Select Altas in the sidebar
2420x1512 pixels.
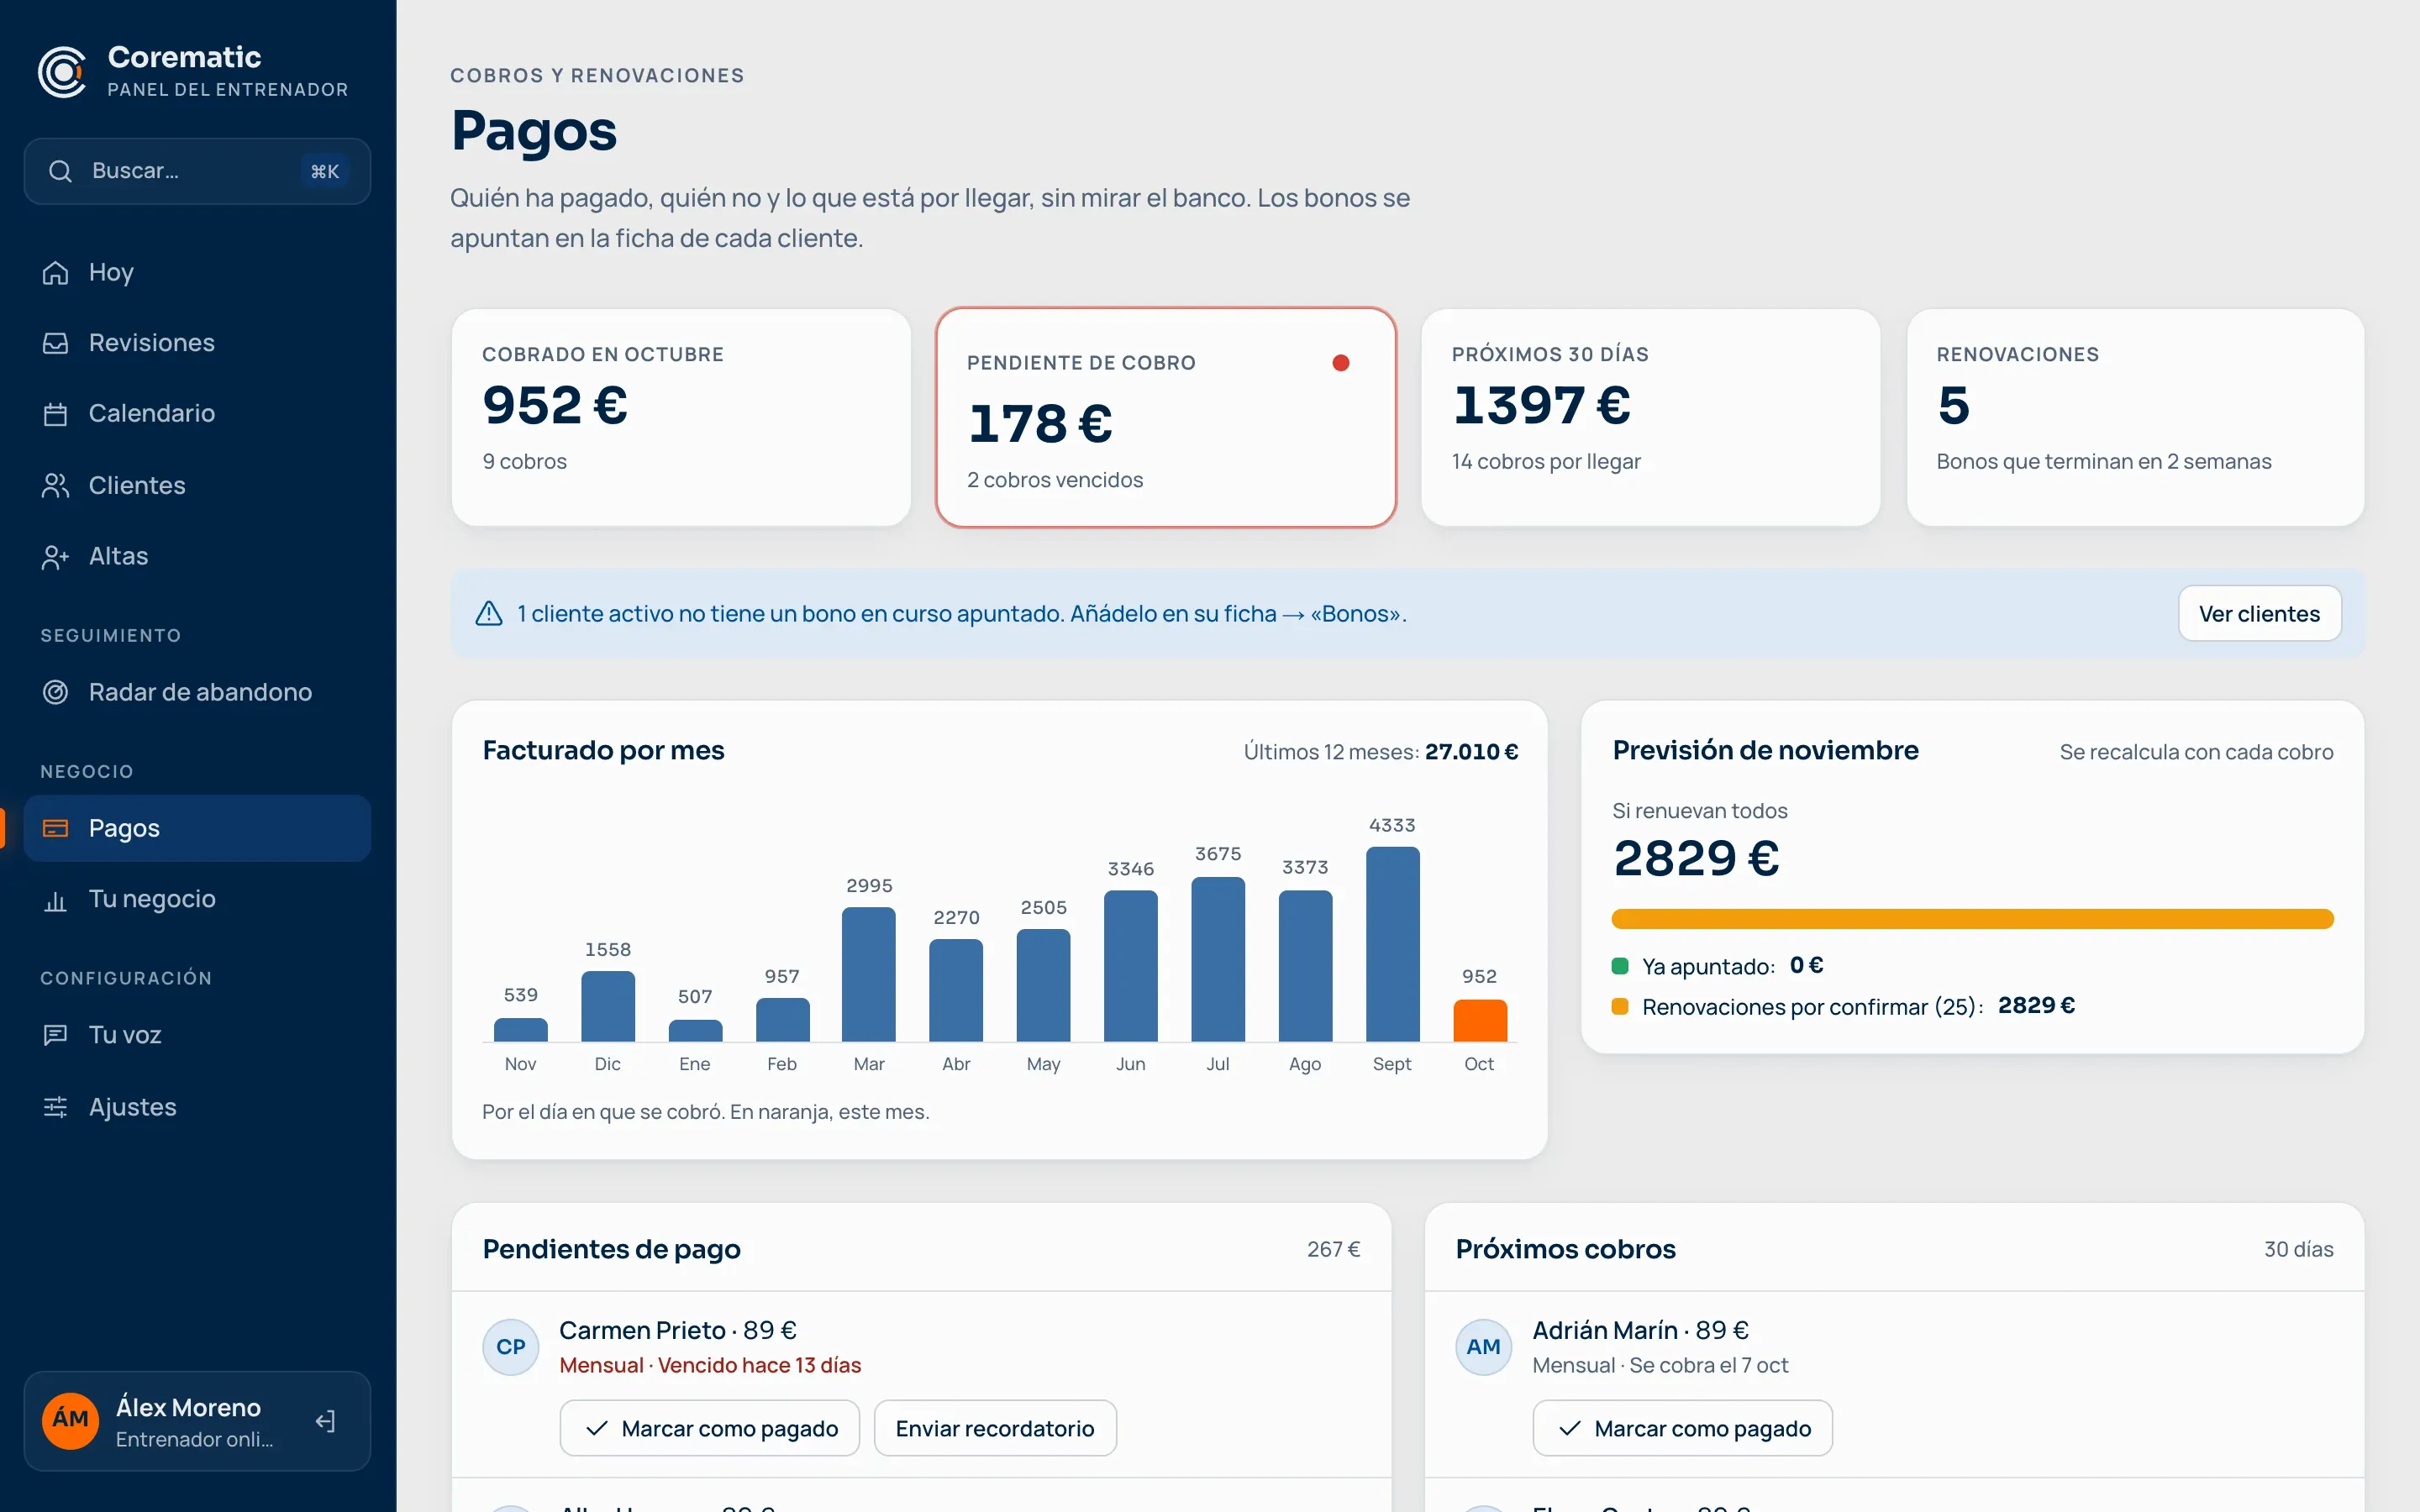pos(197,556)
